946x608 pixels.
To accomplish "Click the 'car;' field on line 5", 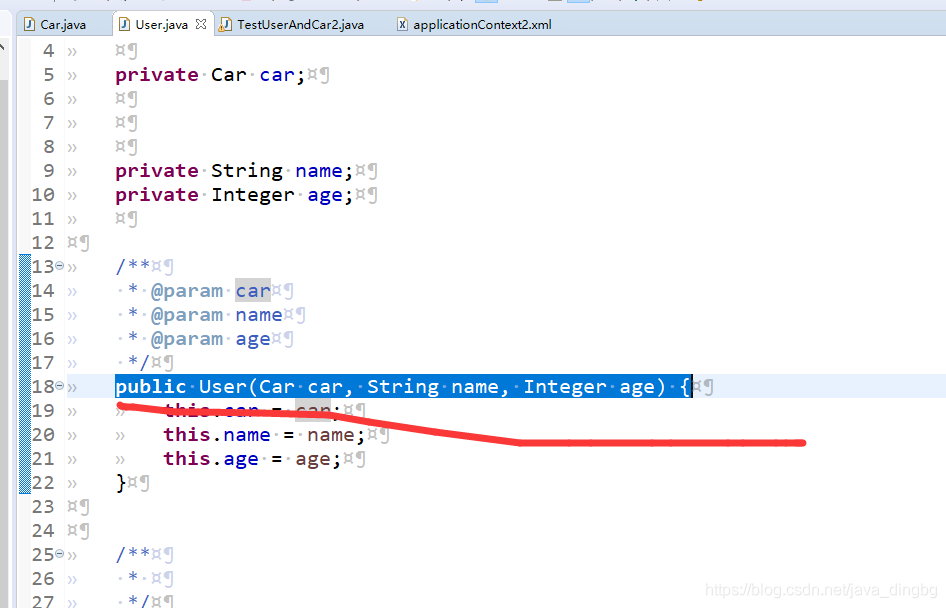I will [x=282, y=75].
